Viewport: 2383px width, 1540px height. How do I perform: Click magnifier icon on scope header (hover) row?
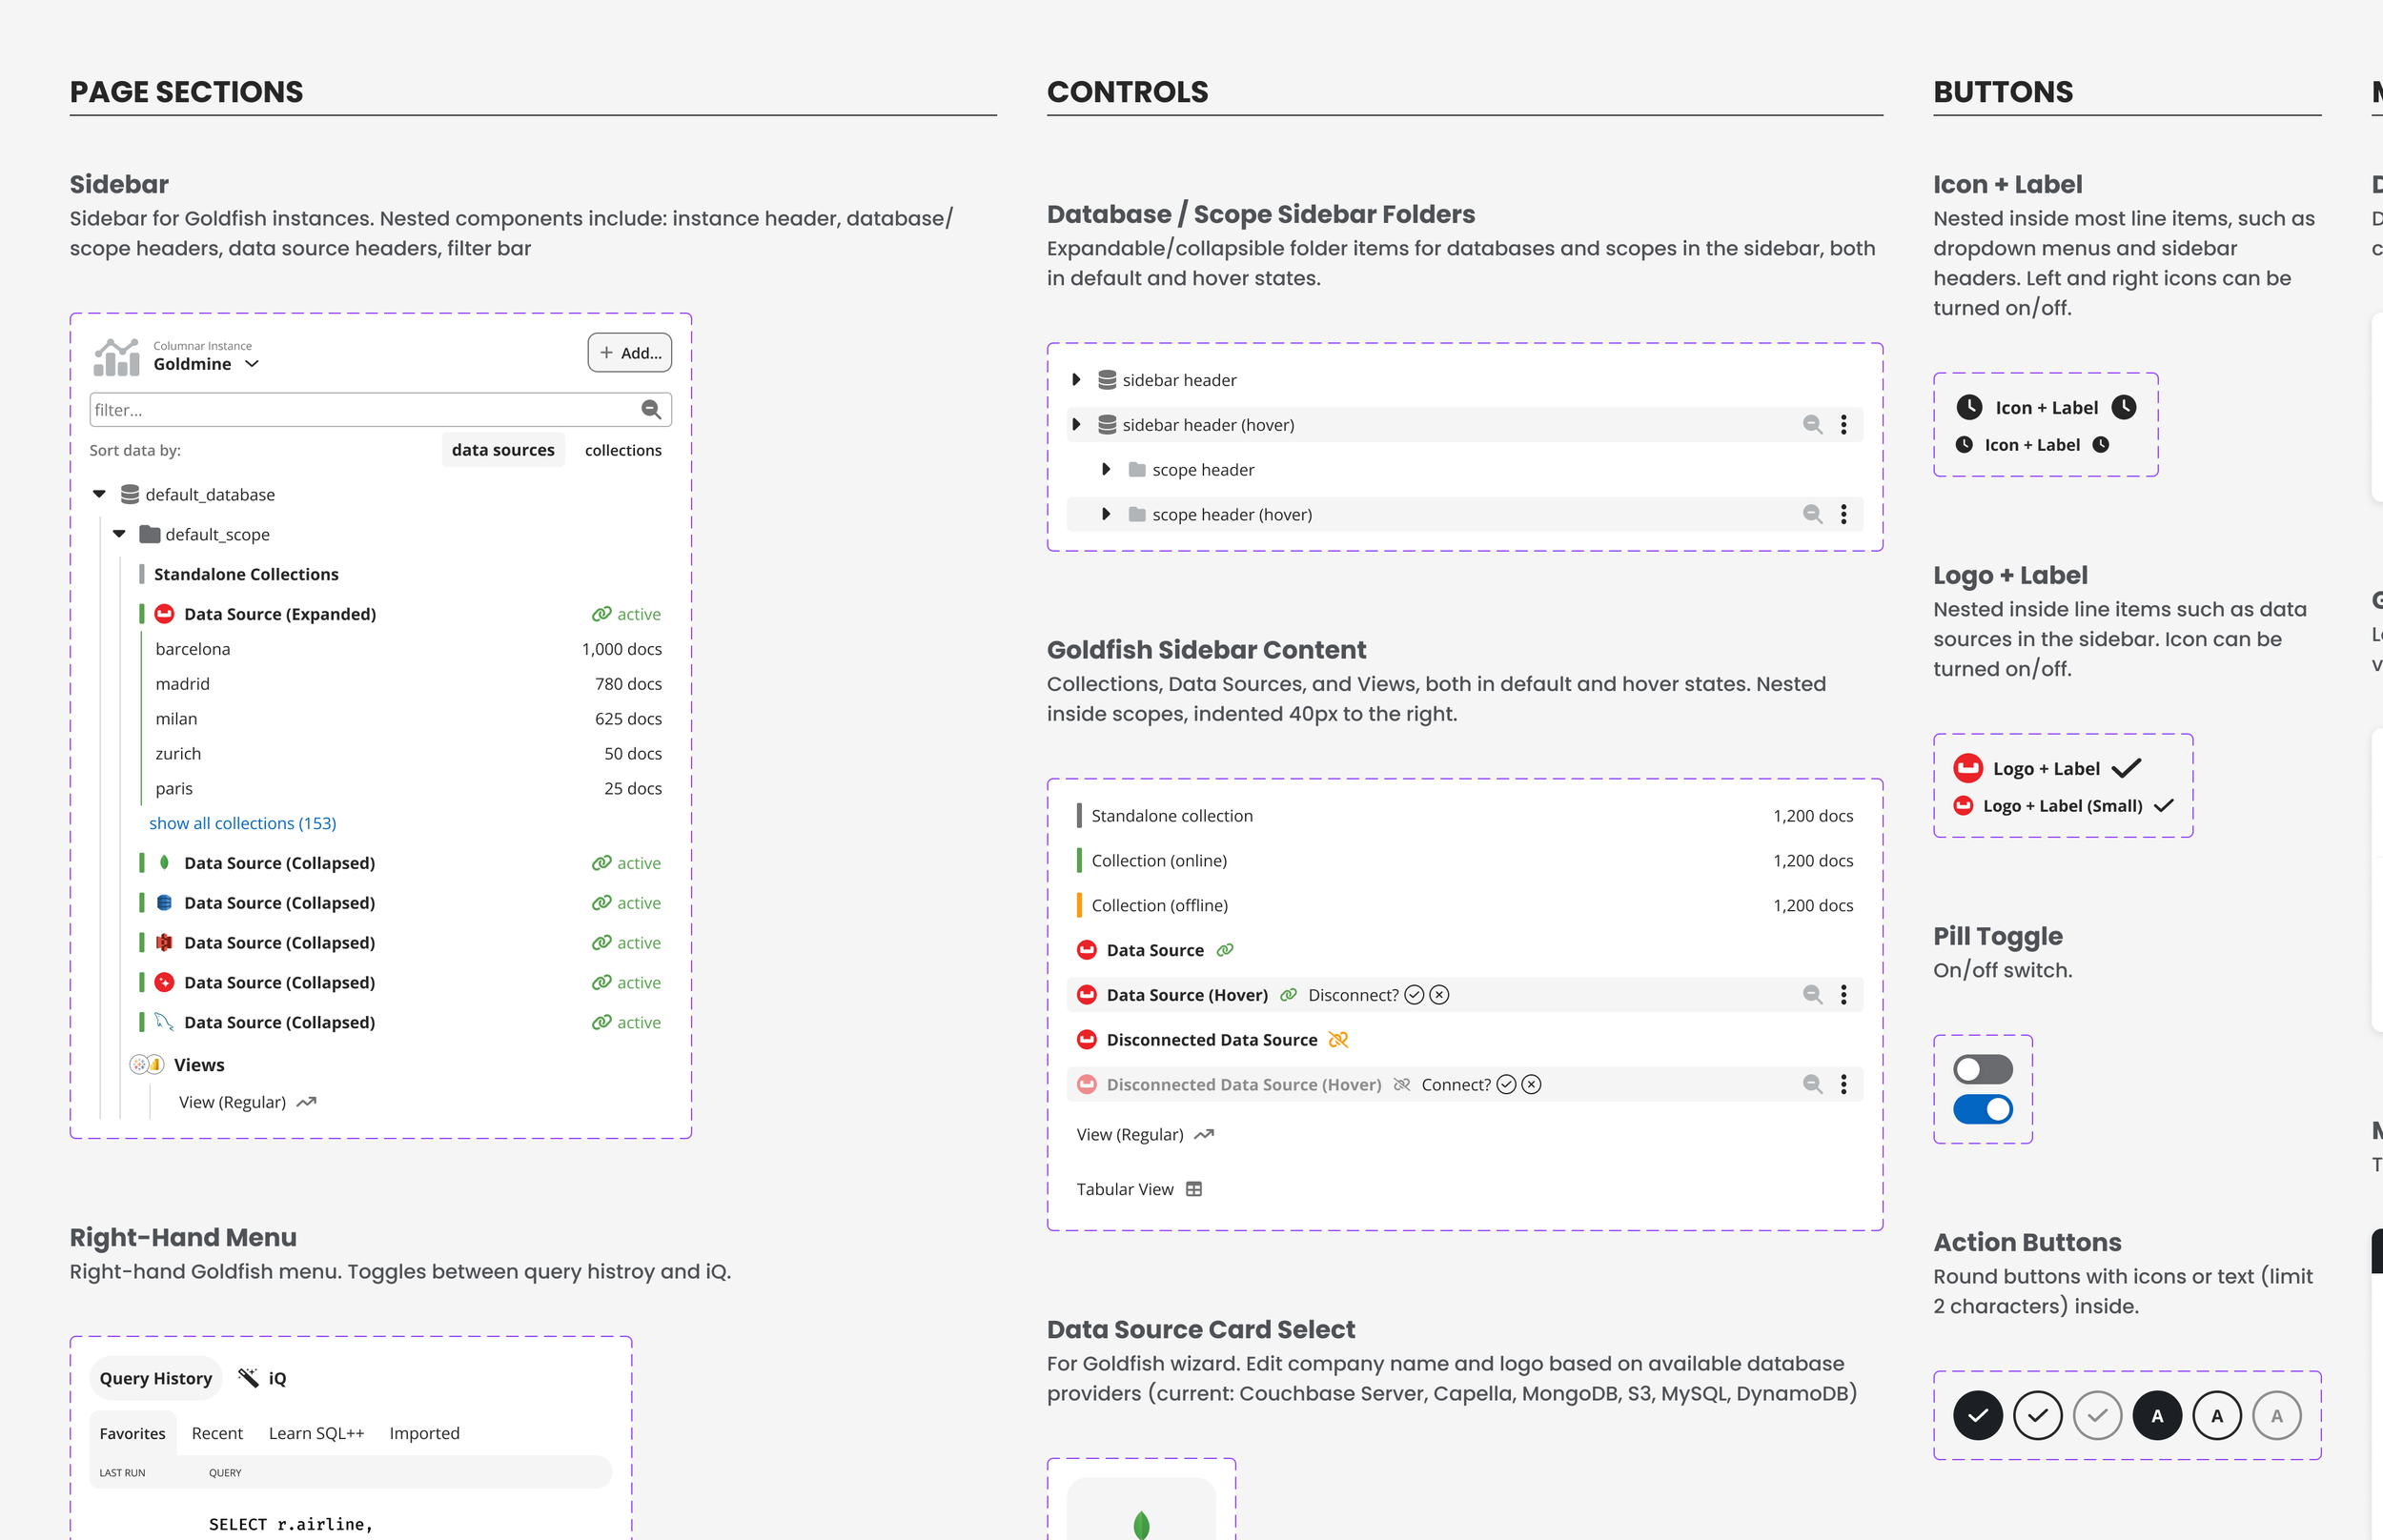1811,514
